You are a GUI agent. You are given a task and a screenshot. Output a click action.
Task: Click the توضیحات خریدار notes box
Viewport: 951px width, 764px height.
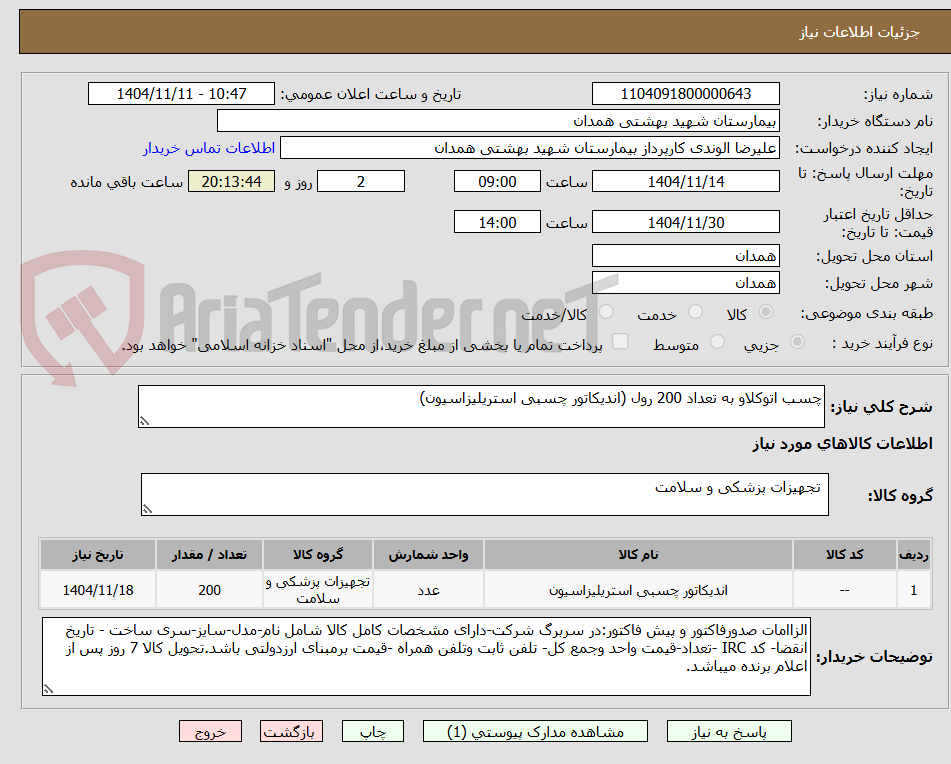click(x=426, y=657)
